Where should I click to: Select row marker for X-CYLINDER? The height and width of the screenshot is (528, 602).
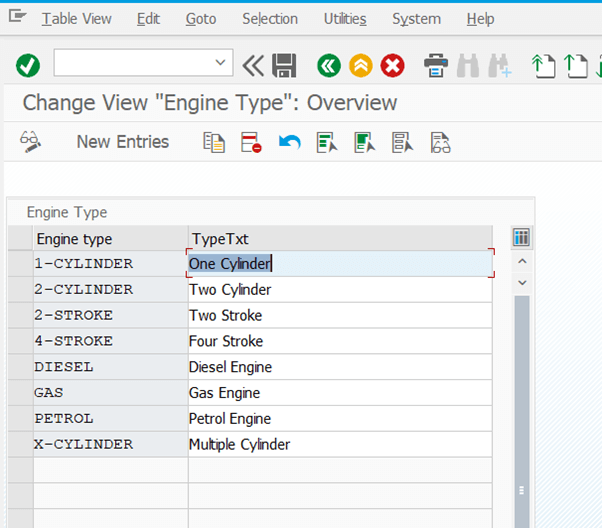pyautogui.click(x=20, y=444)
